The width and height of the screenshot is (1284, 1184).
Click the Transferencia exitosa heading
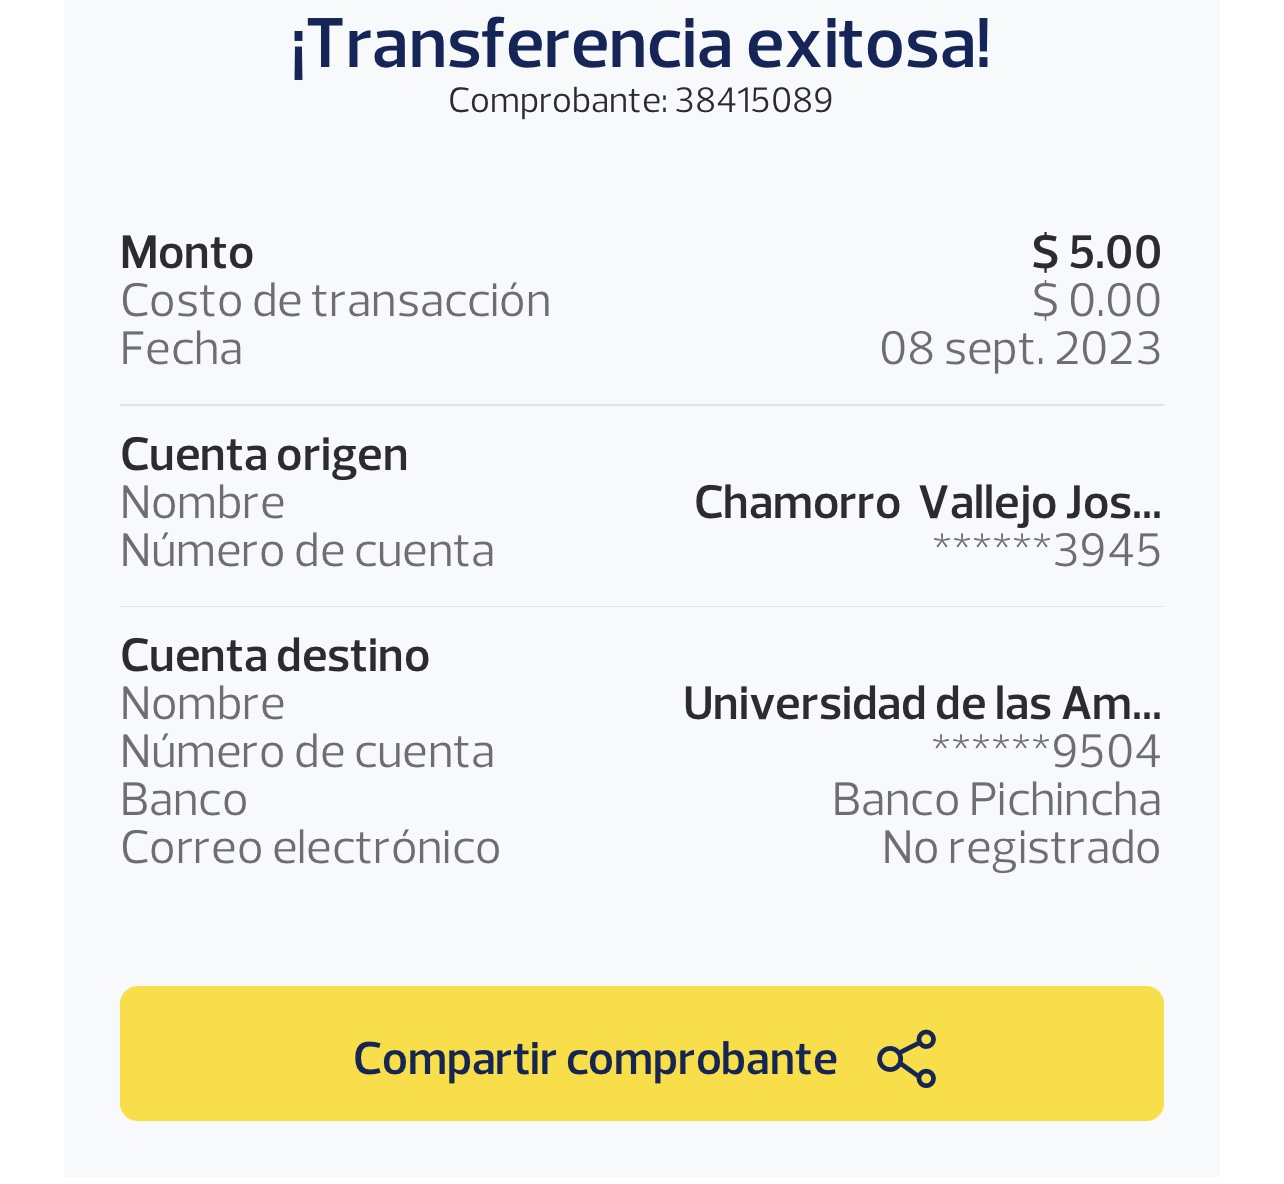point(640,44)
